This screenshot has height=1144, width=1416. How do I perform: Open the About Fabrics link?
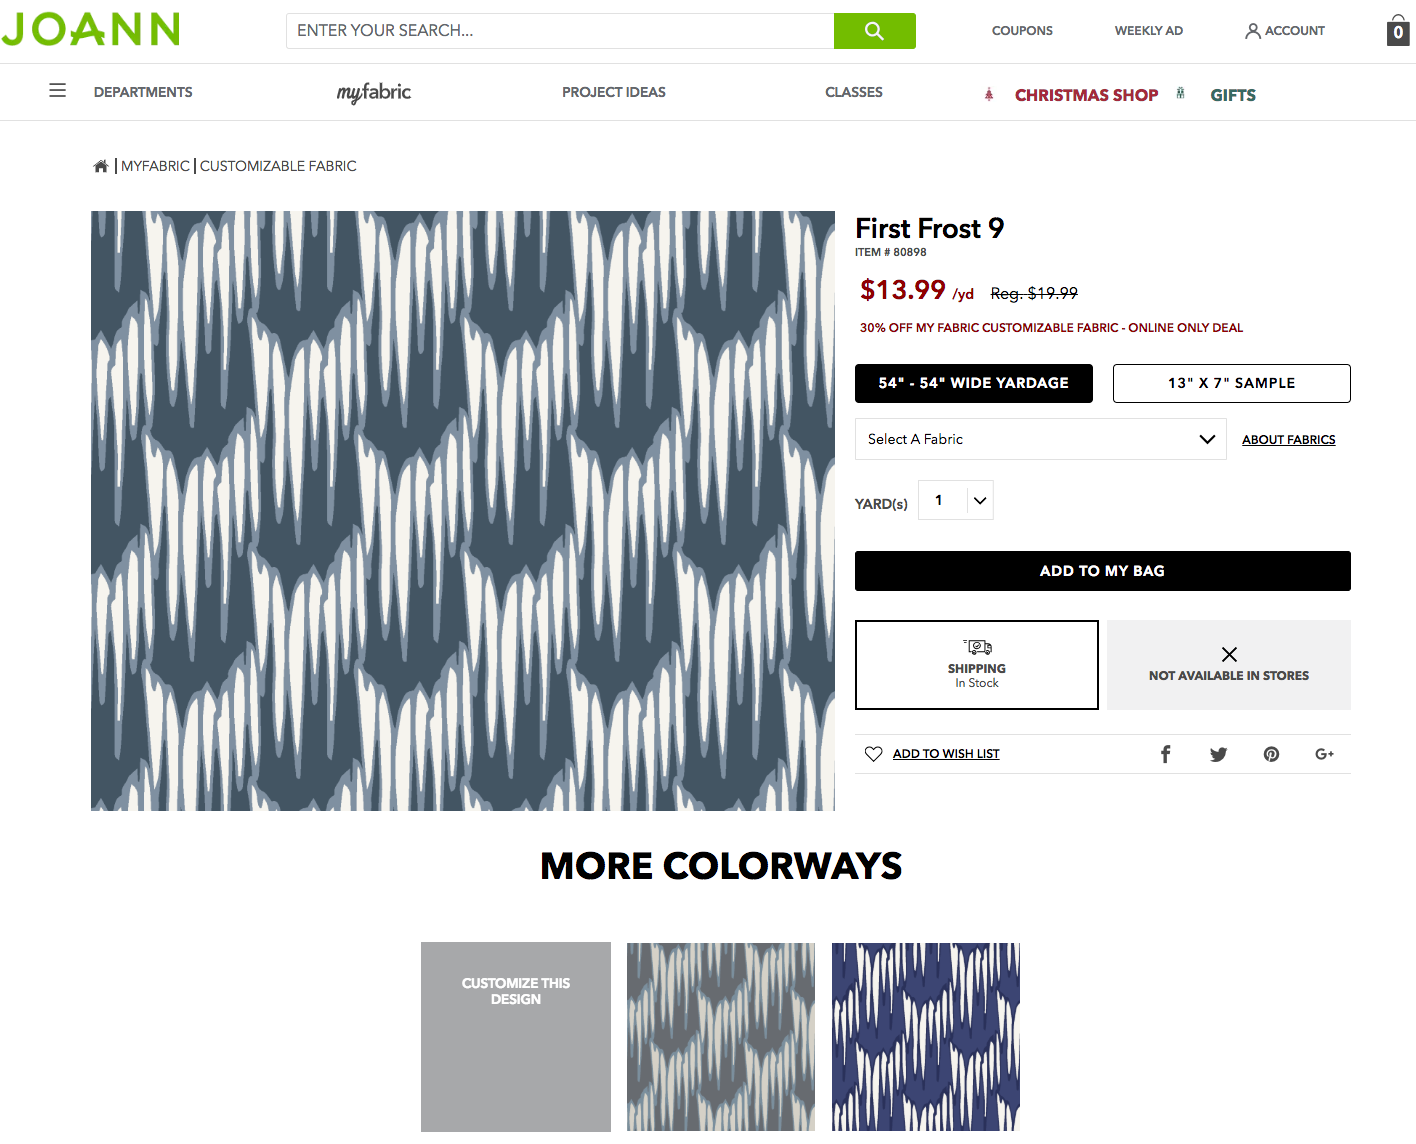[1289, 440]
